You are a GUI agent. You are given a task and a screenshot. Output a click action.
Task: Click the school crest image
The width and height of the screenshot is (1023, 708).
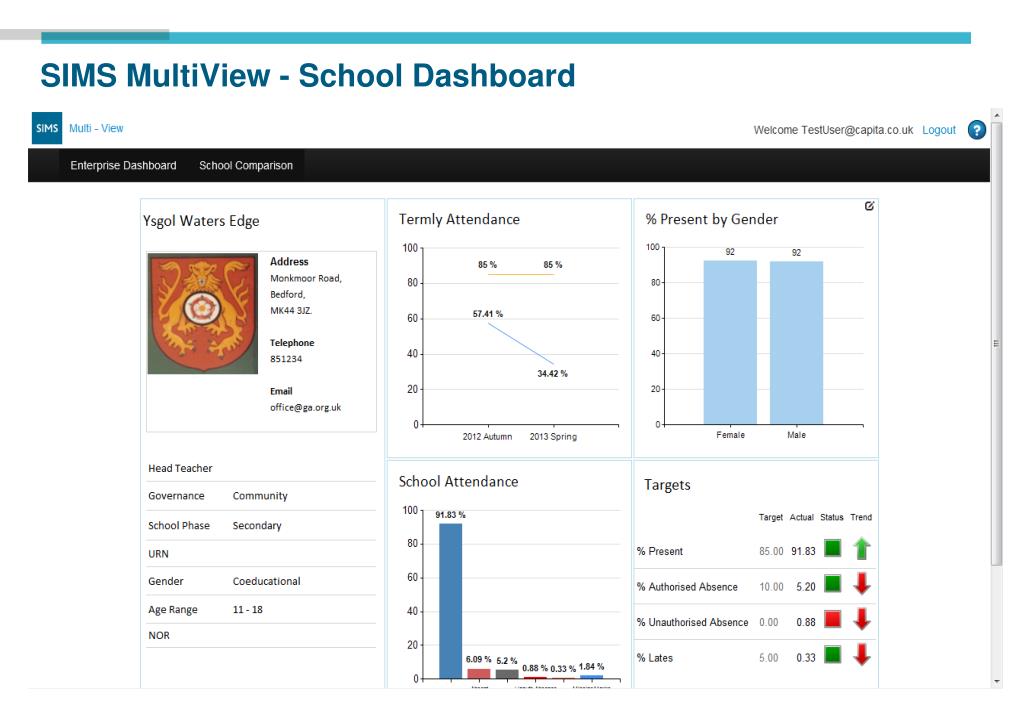[x=202, y=314]
